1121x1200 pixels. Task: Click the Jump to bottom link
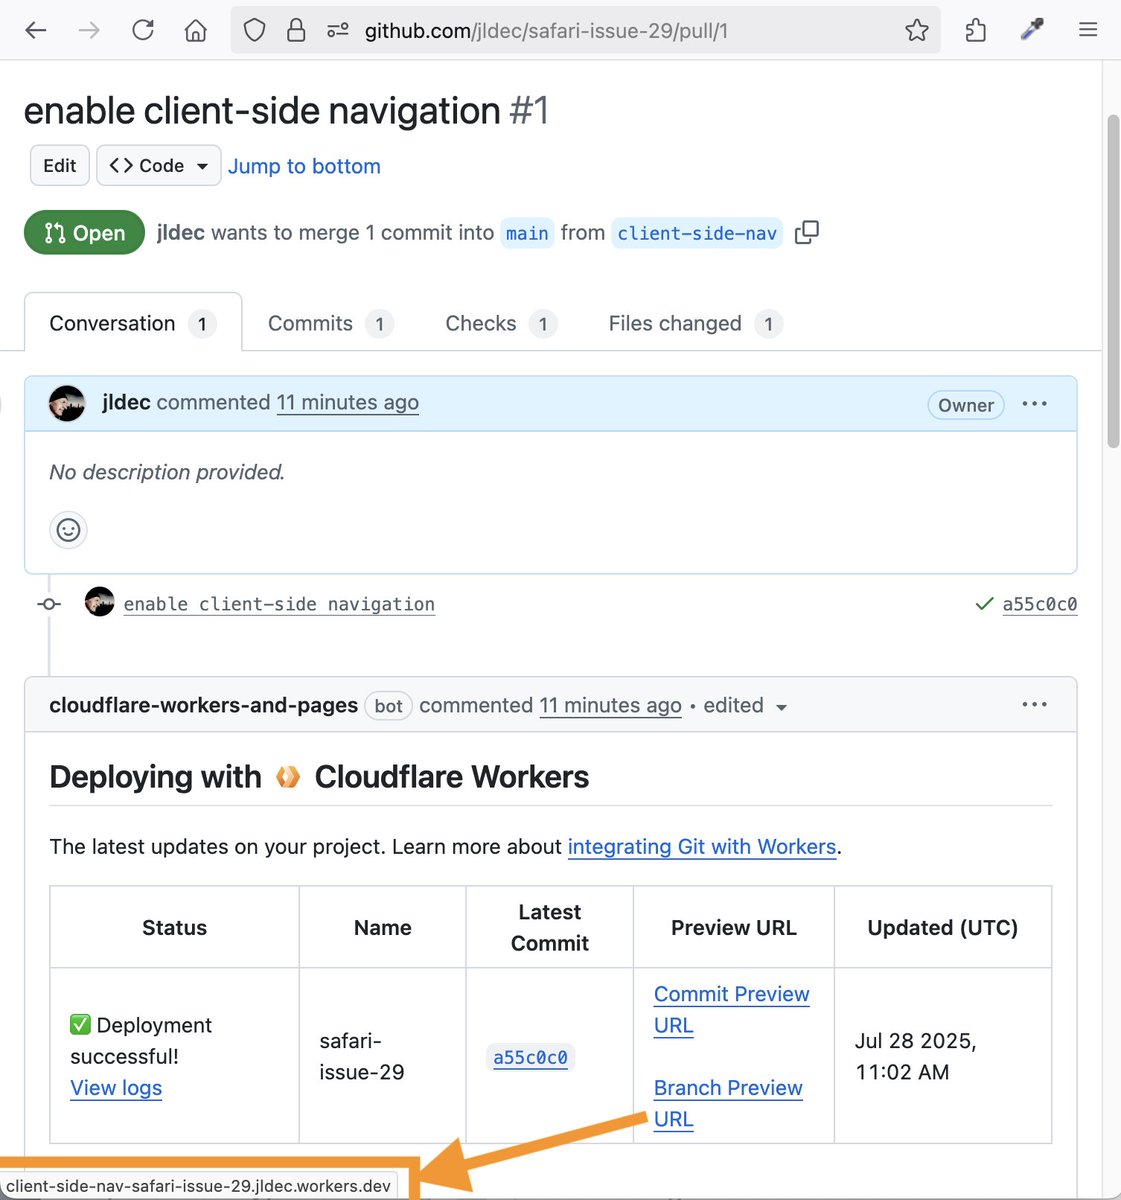[x=304, y=166]
